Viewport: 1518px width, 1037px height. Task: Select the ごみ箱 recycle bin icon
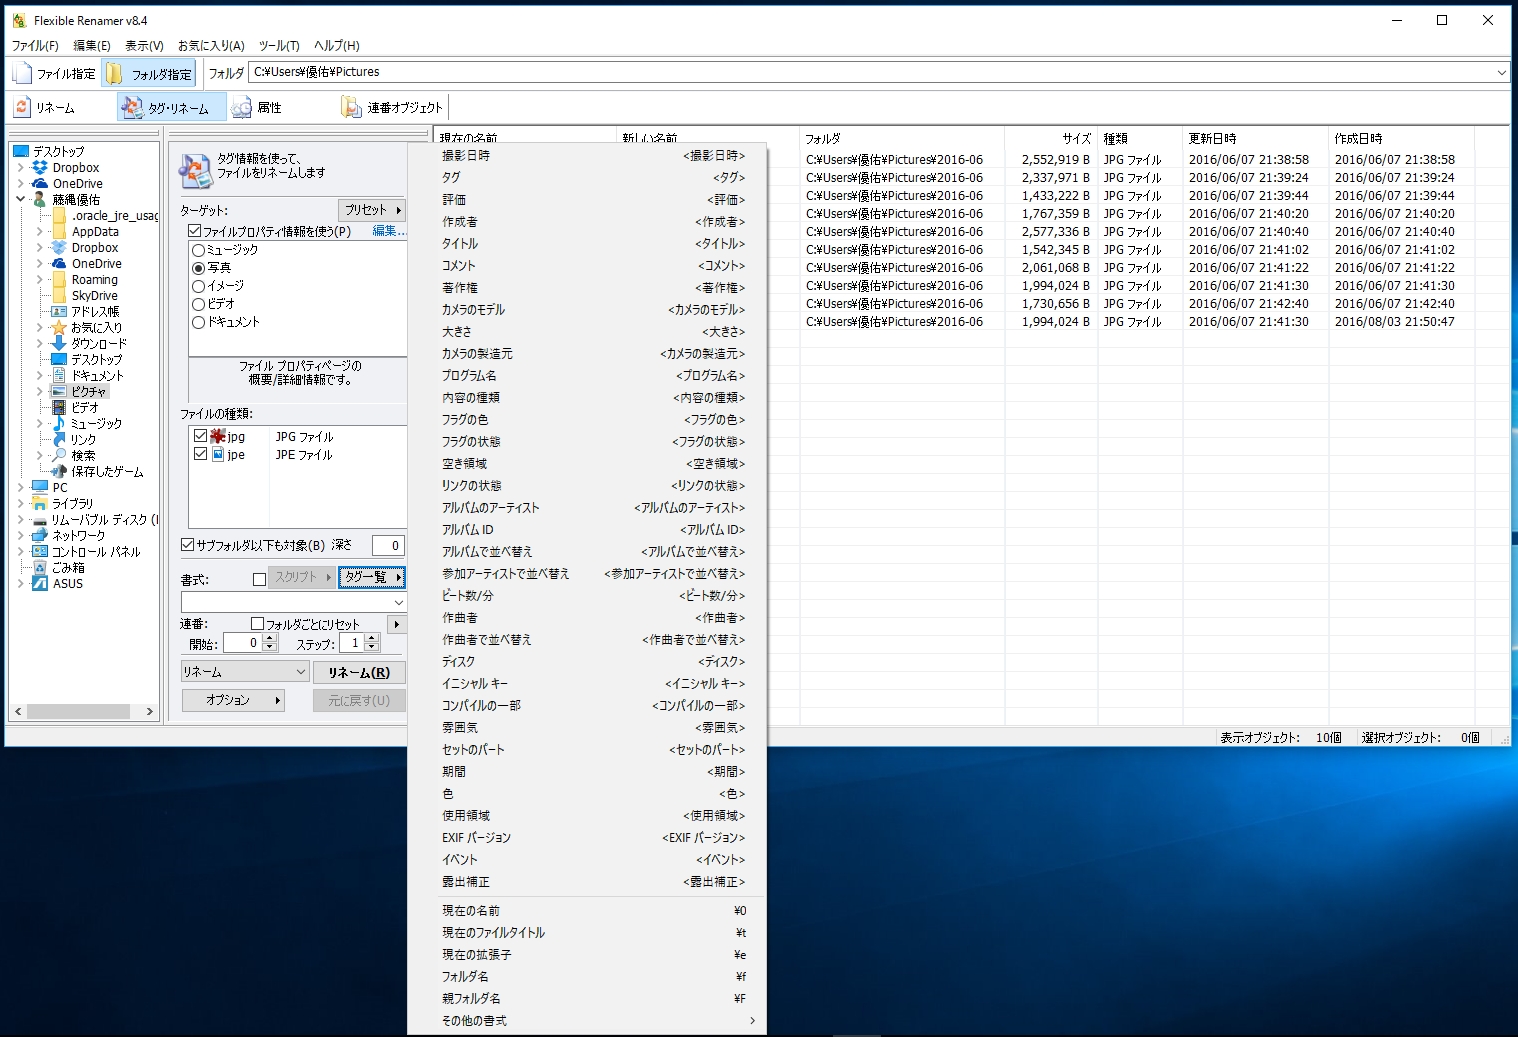(x=40, y=568)
